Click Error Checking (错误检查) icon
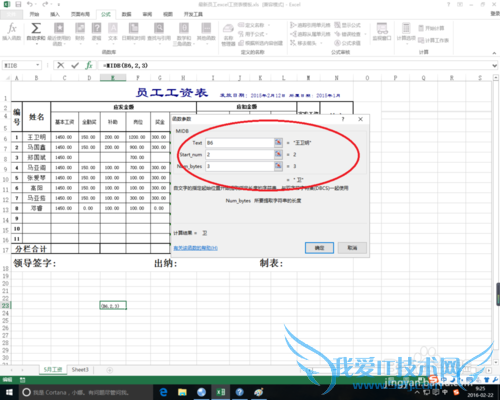500x400 pixels. tap(337, 34)
